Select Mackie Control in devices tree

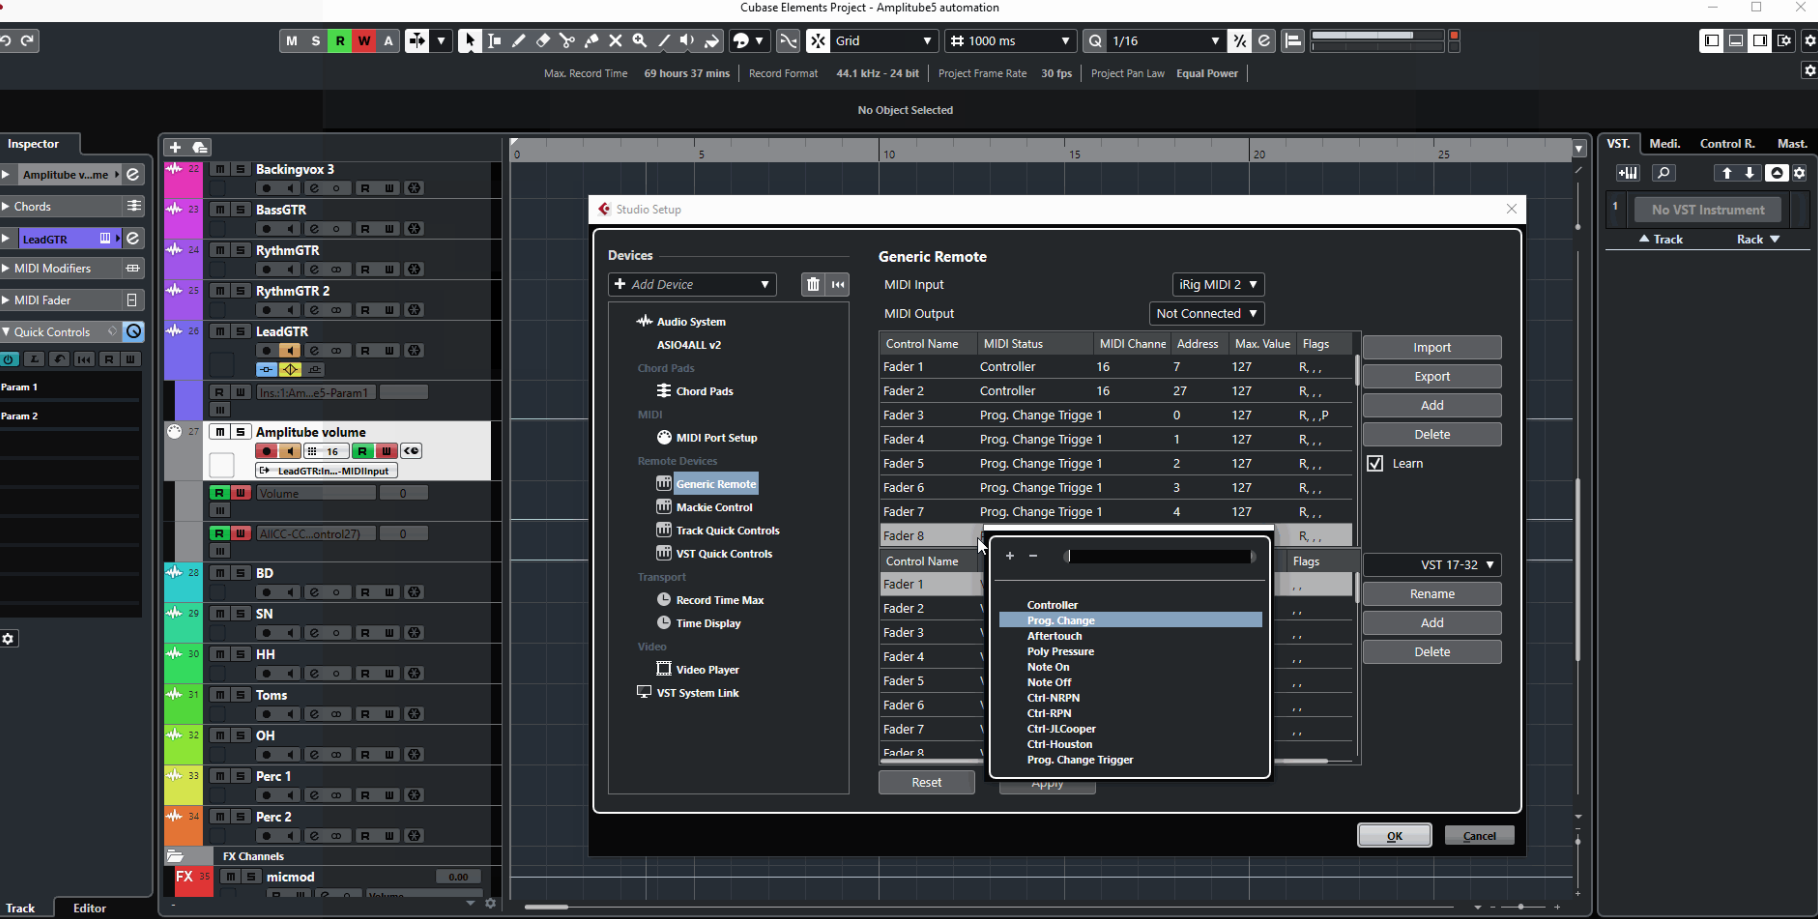click(713, 508)
